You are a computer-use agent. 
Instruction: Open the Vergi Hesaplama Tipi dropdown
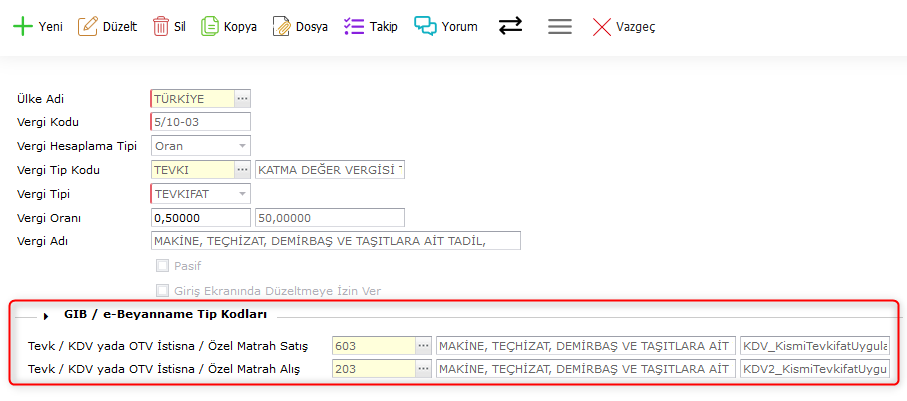point(241,146)
